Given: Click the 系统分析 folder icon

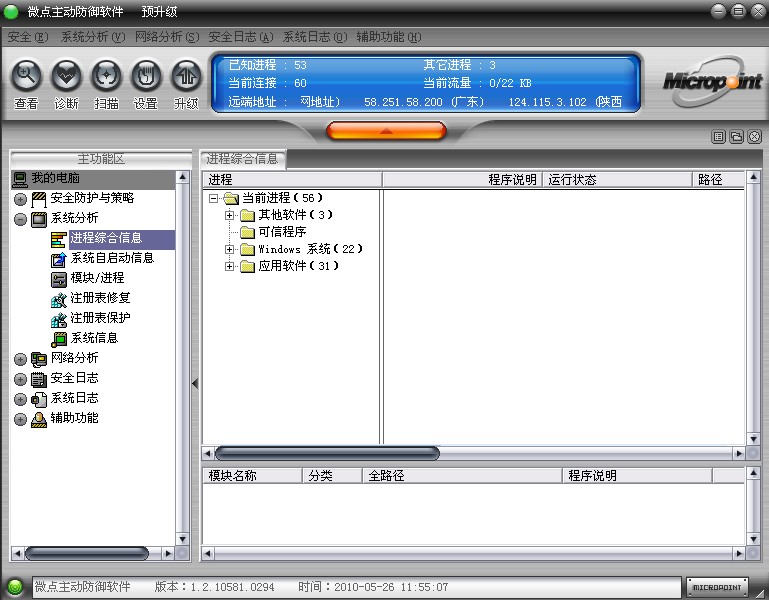Looking at the screenshot, I should coord(39,219).
